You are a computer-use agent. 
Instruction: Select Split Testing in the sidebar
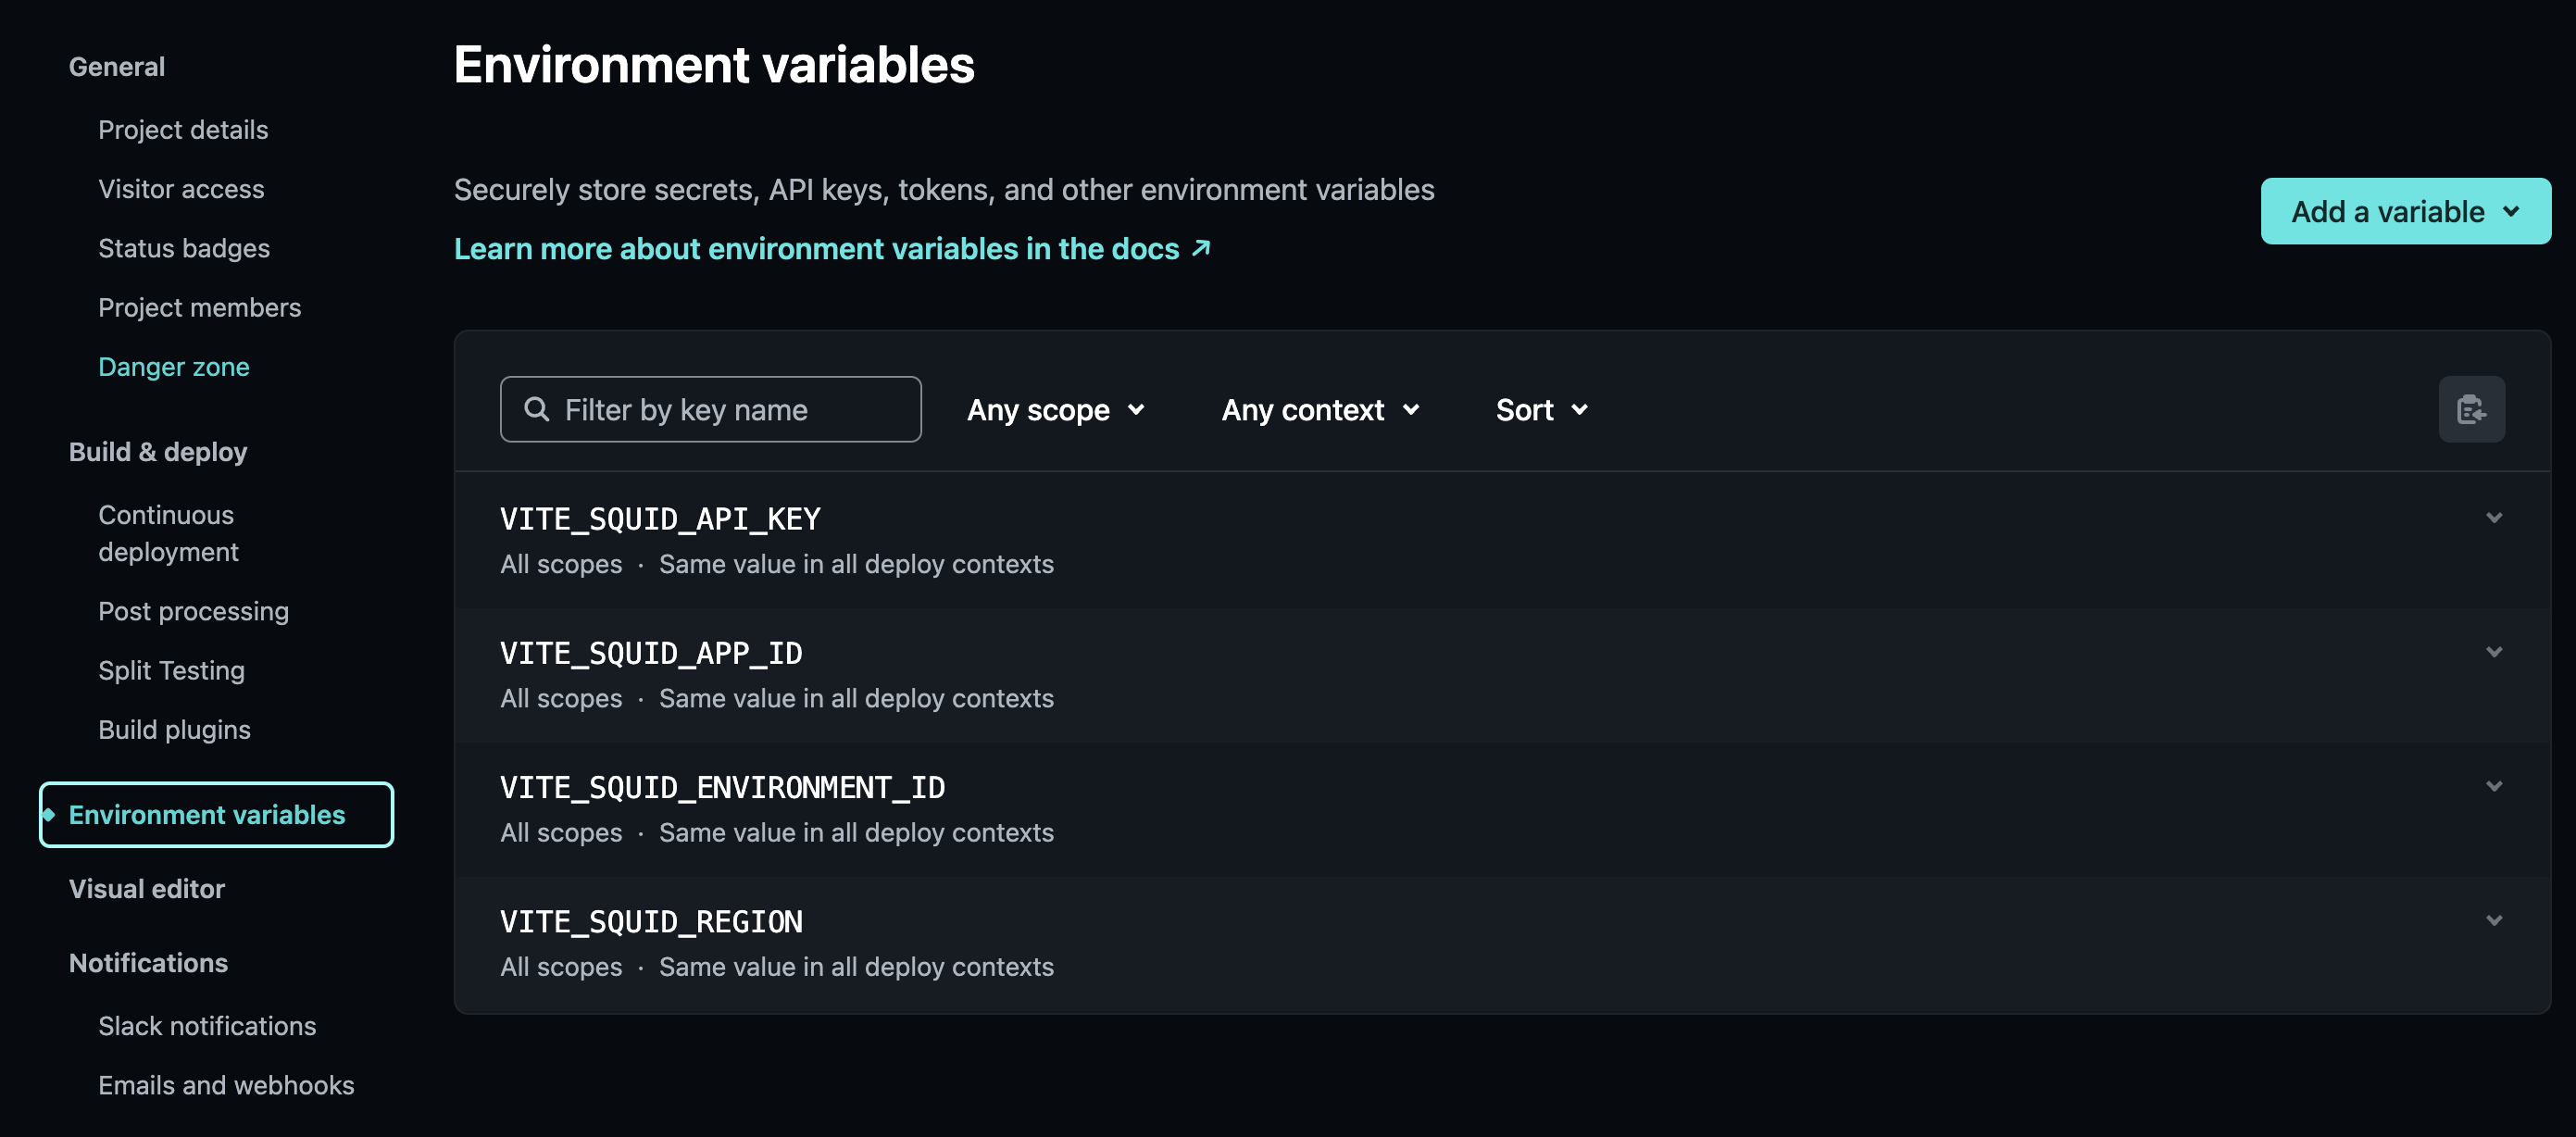tap(171, 670)
